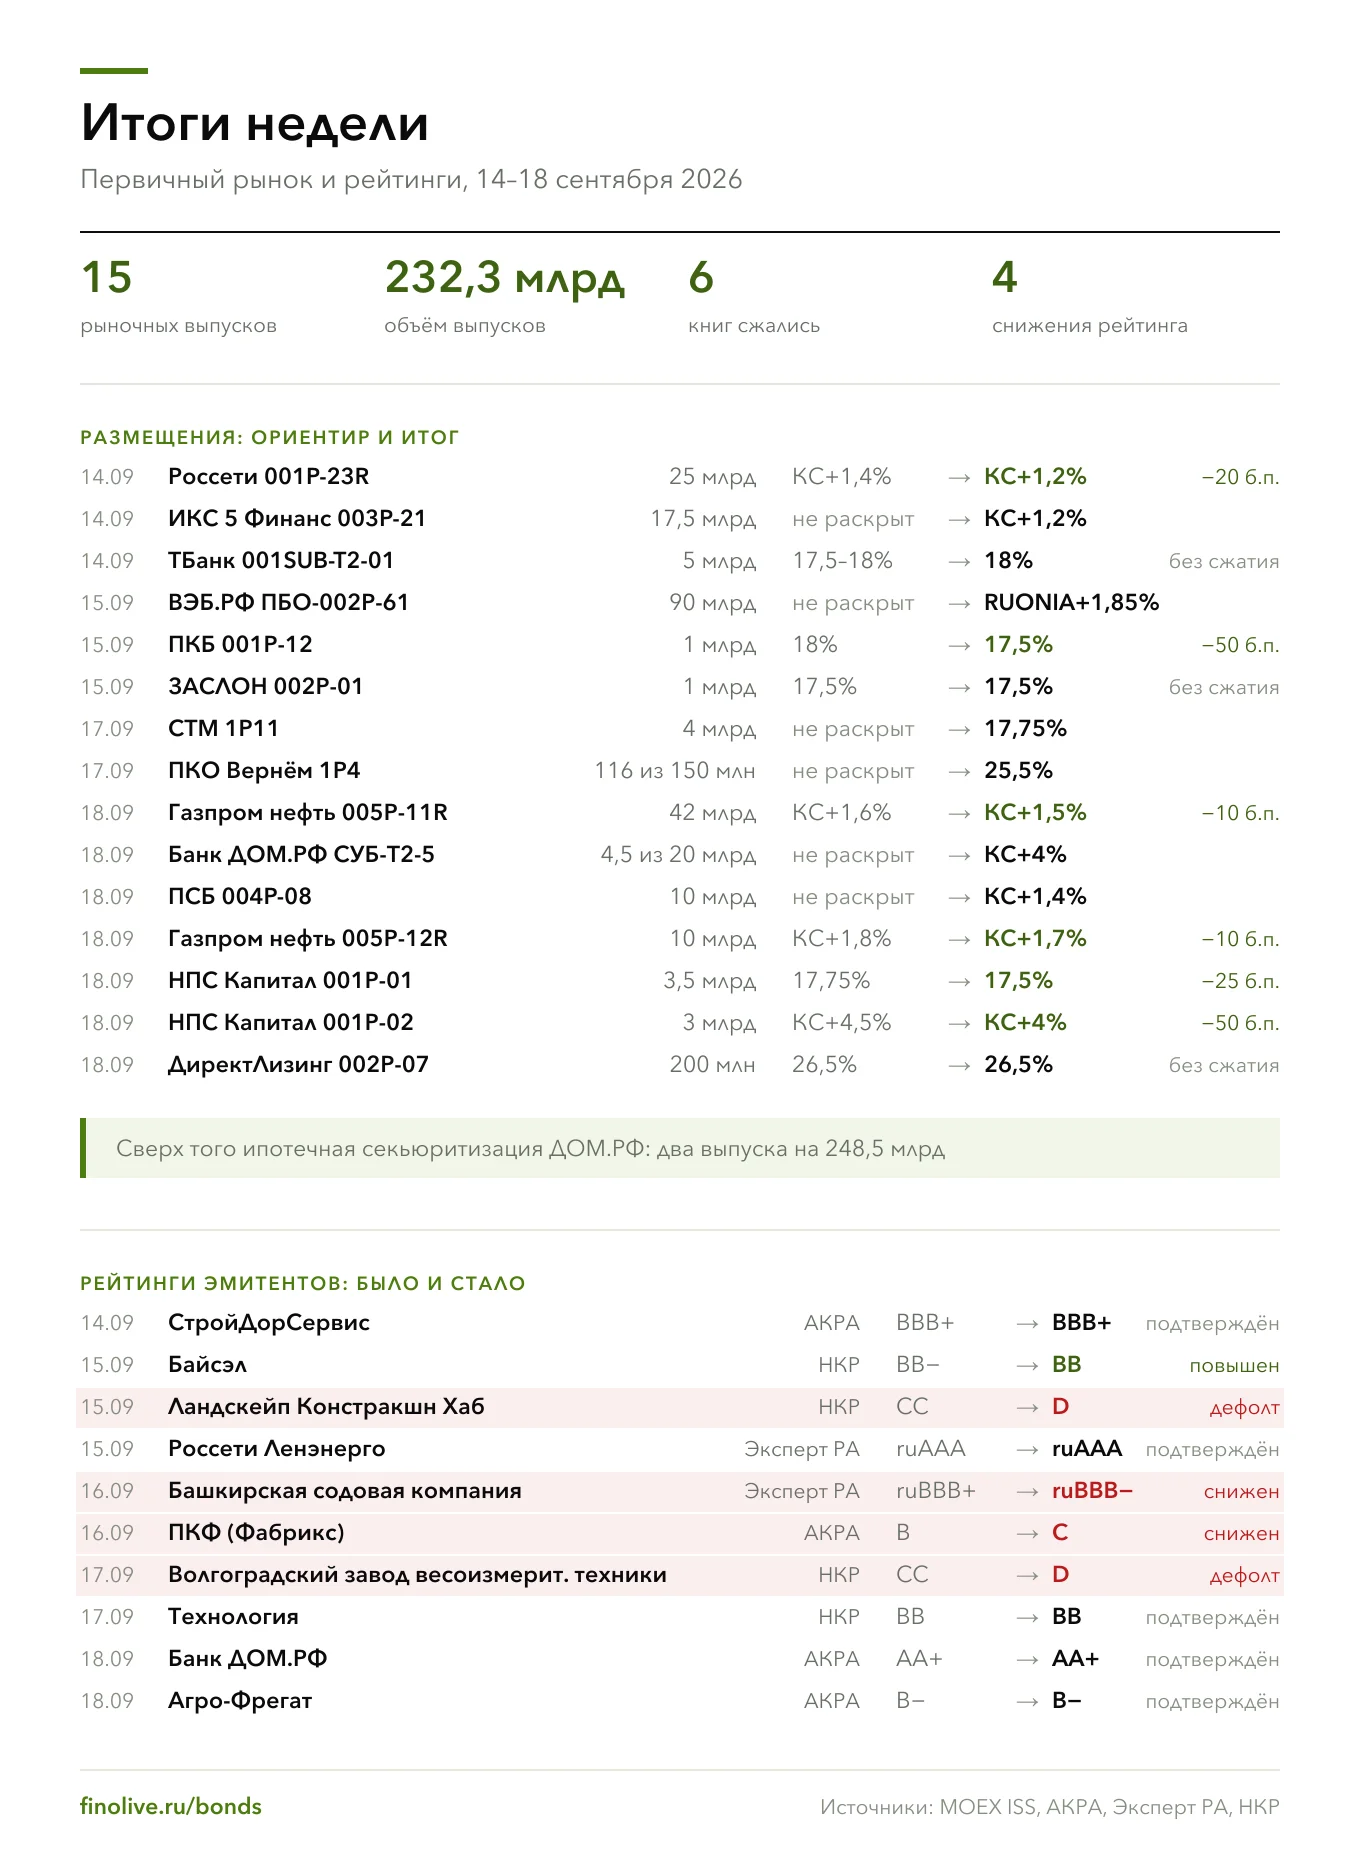Select the "ПКО Вернём 1P4" bond name
This screenshot has width=1360, height=1866.
click(264, 771)
